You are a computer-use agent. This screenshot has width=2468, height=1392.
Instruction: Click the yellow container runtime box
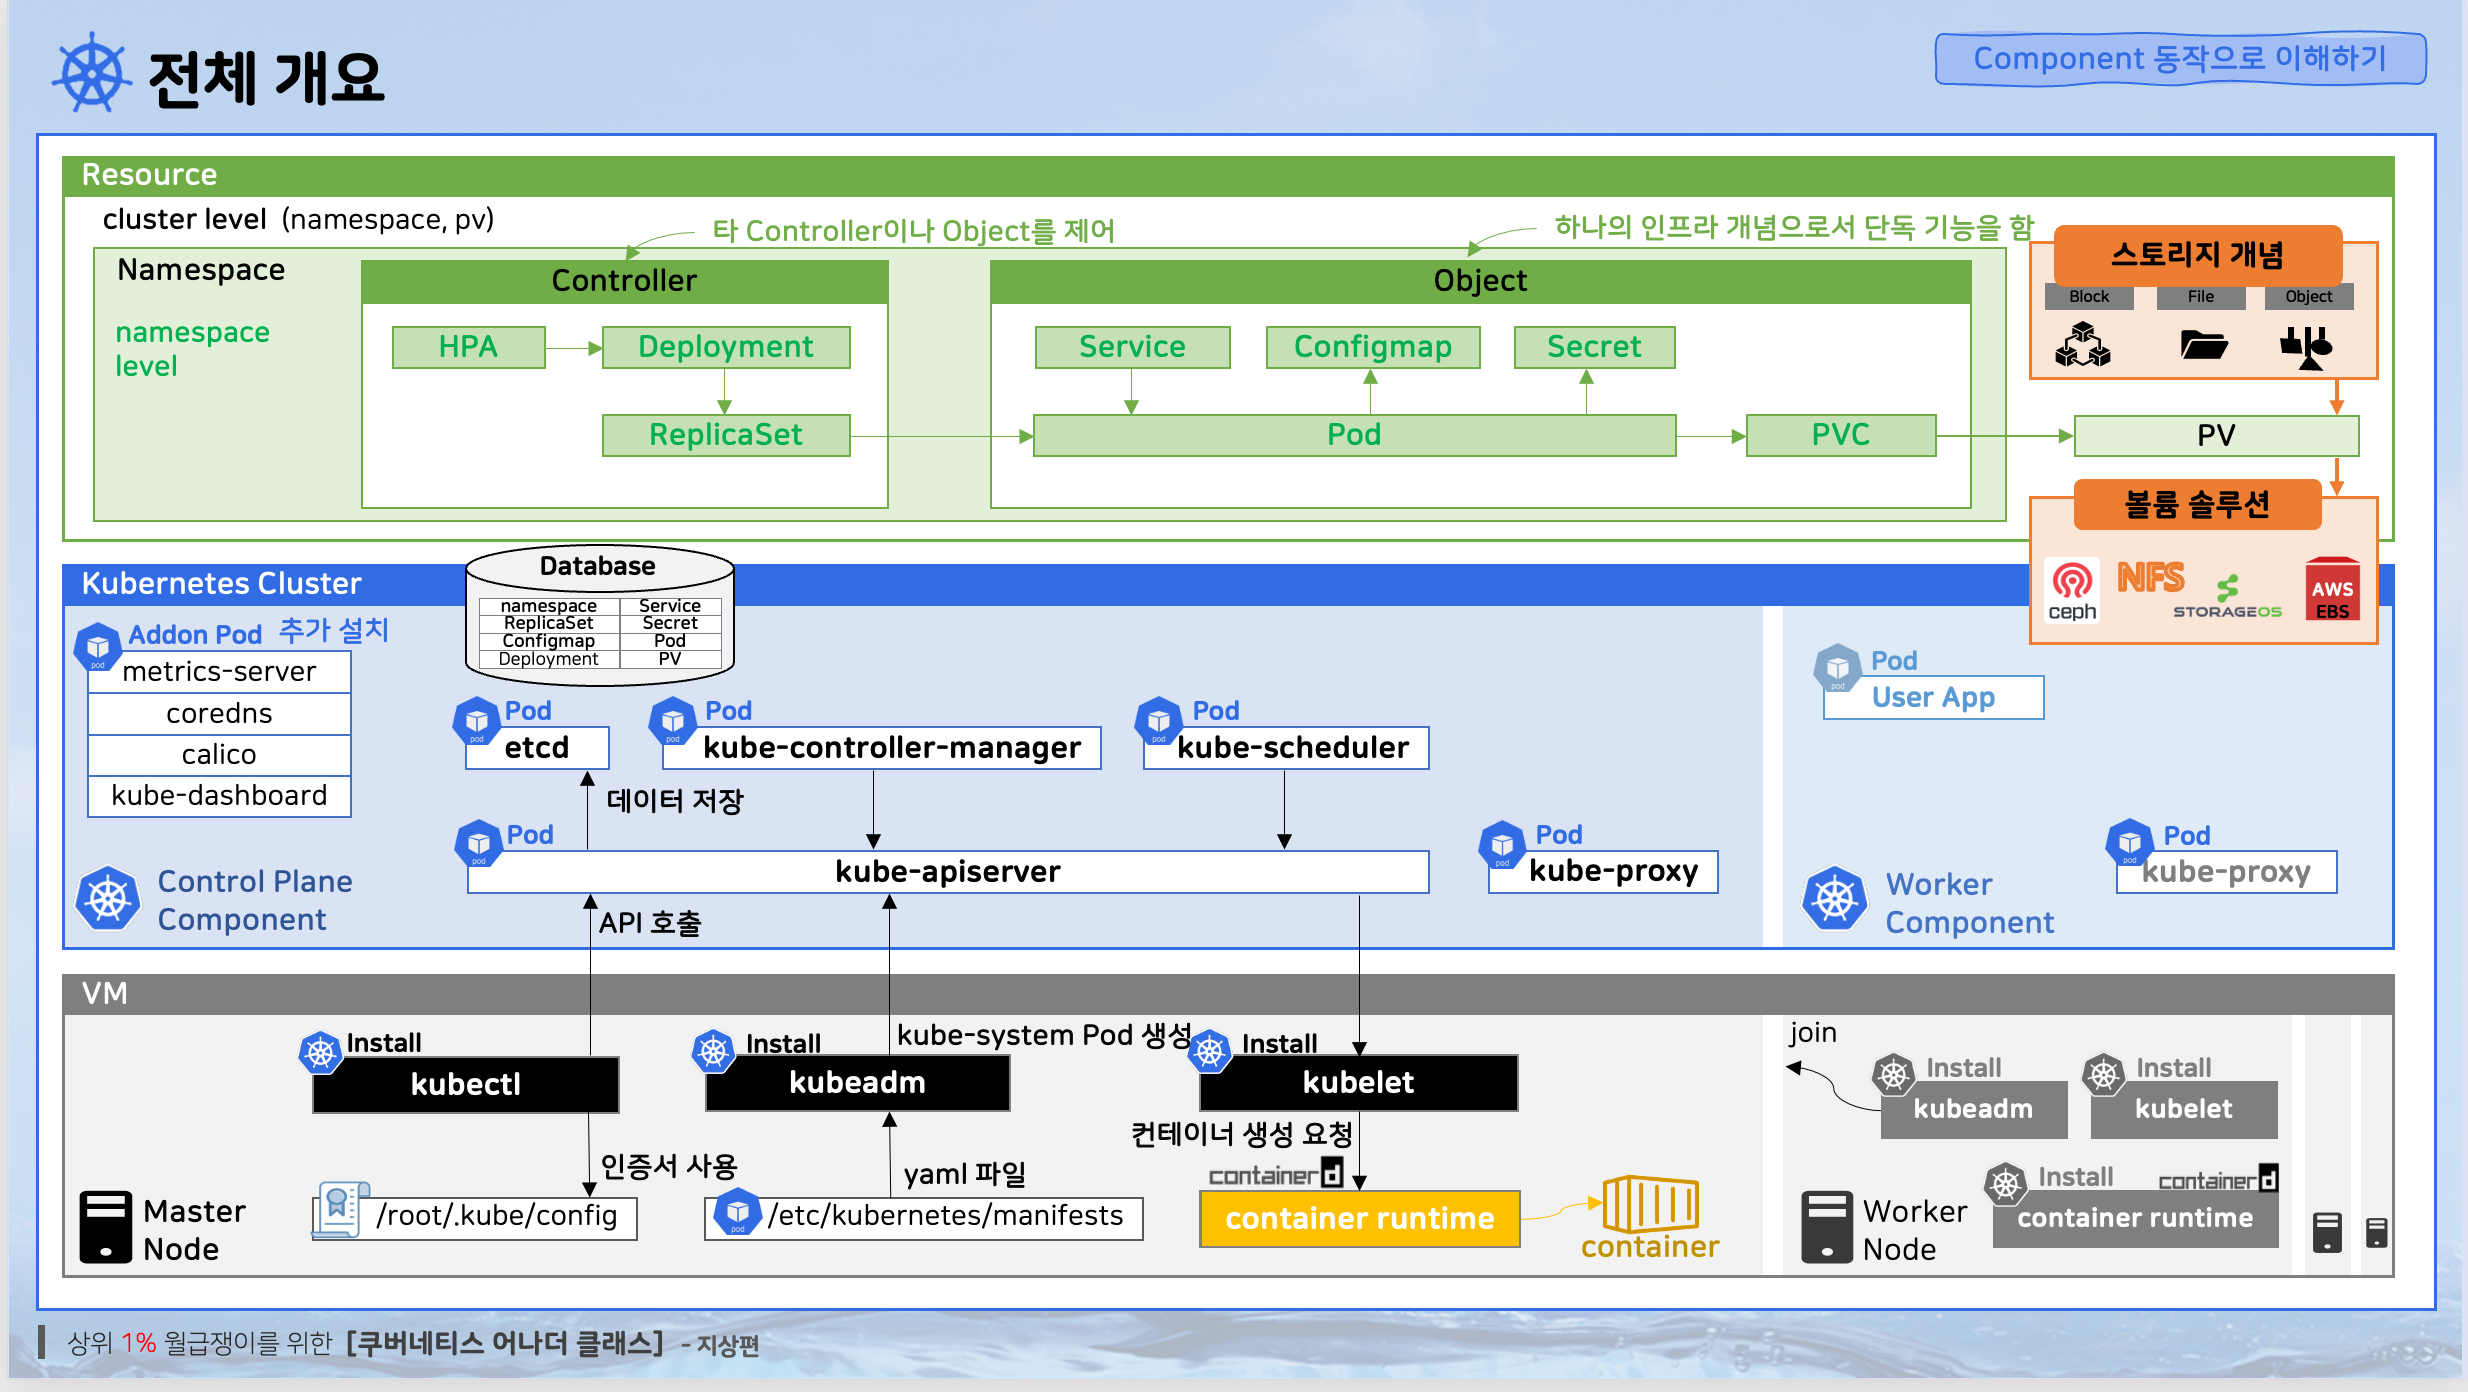click(1360, 1219)
